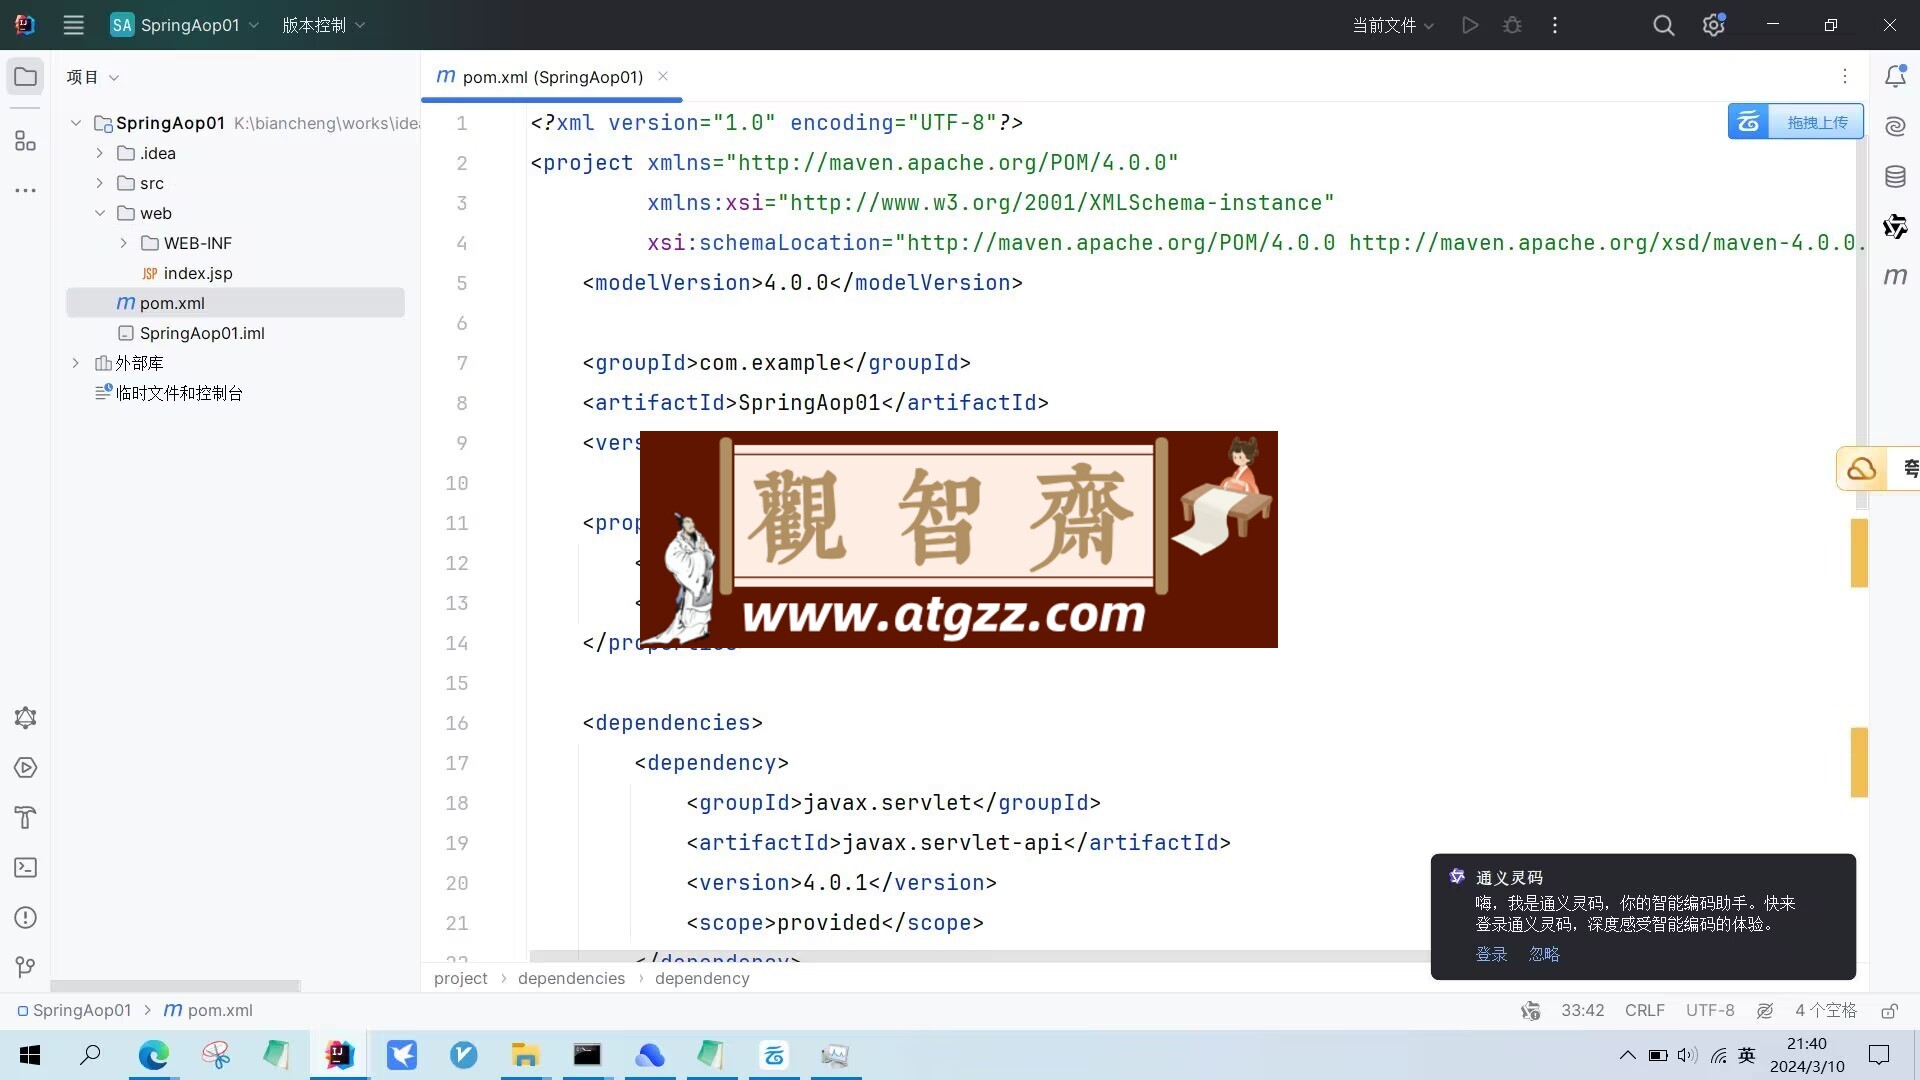Click 忽略 in the notification
The width and height of the screenshot is (1920, 1080).
tap(1544, 954)
